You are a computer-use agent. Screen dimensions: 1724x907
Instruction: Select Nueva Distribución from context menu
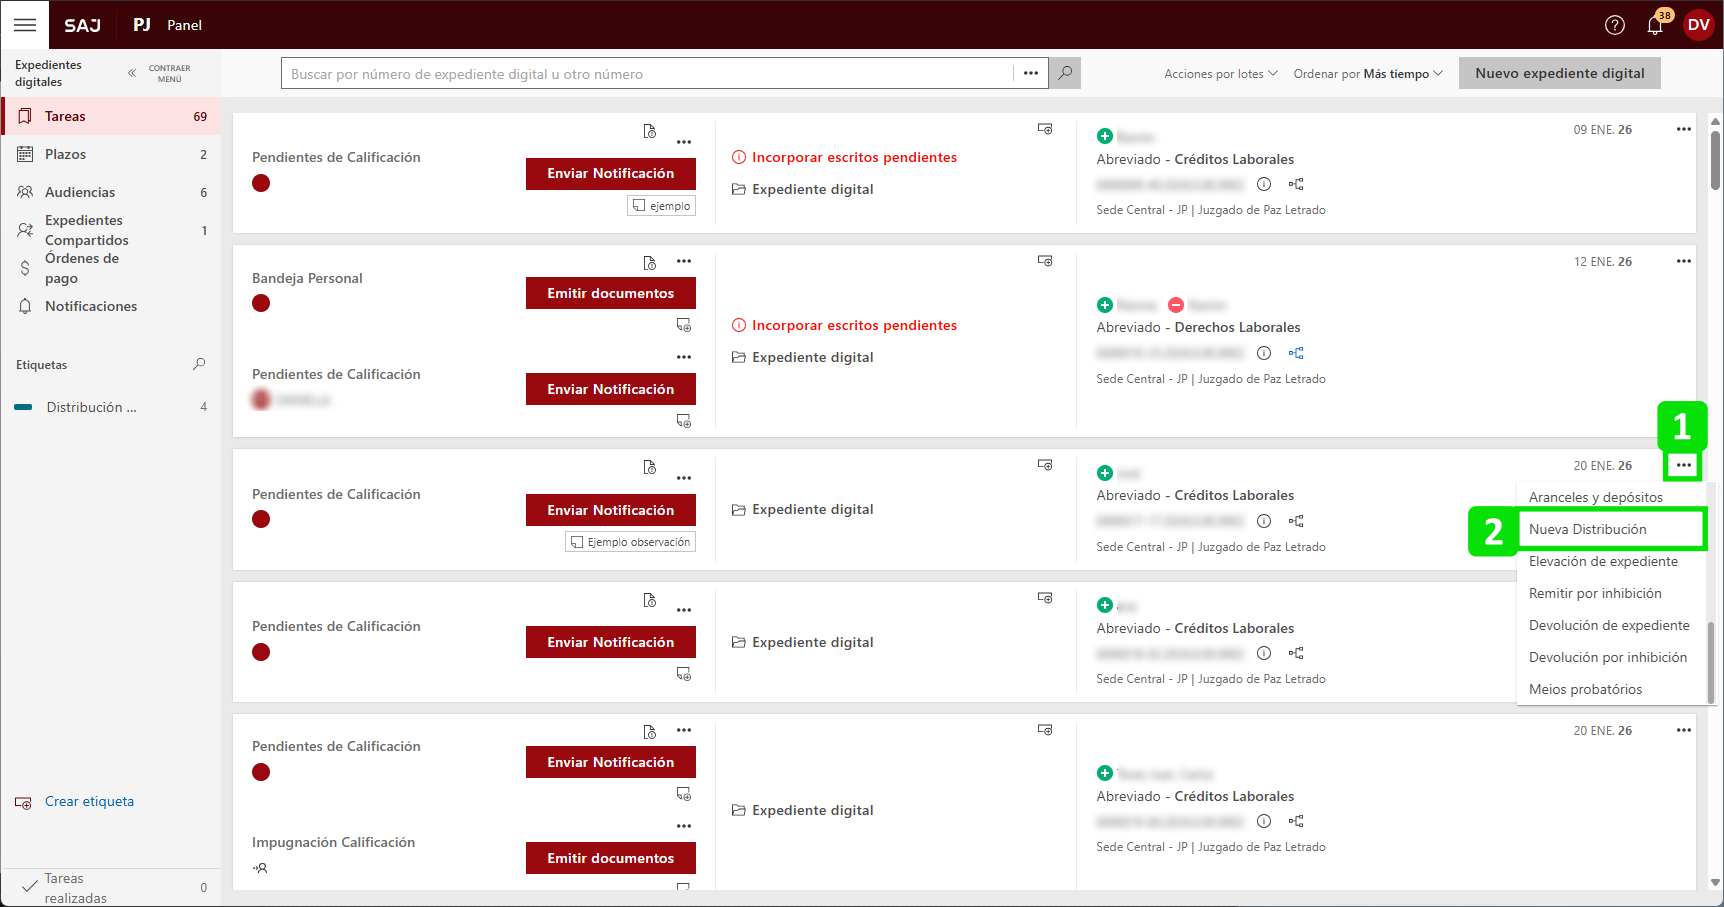click(x=1587, y=529)
